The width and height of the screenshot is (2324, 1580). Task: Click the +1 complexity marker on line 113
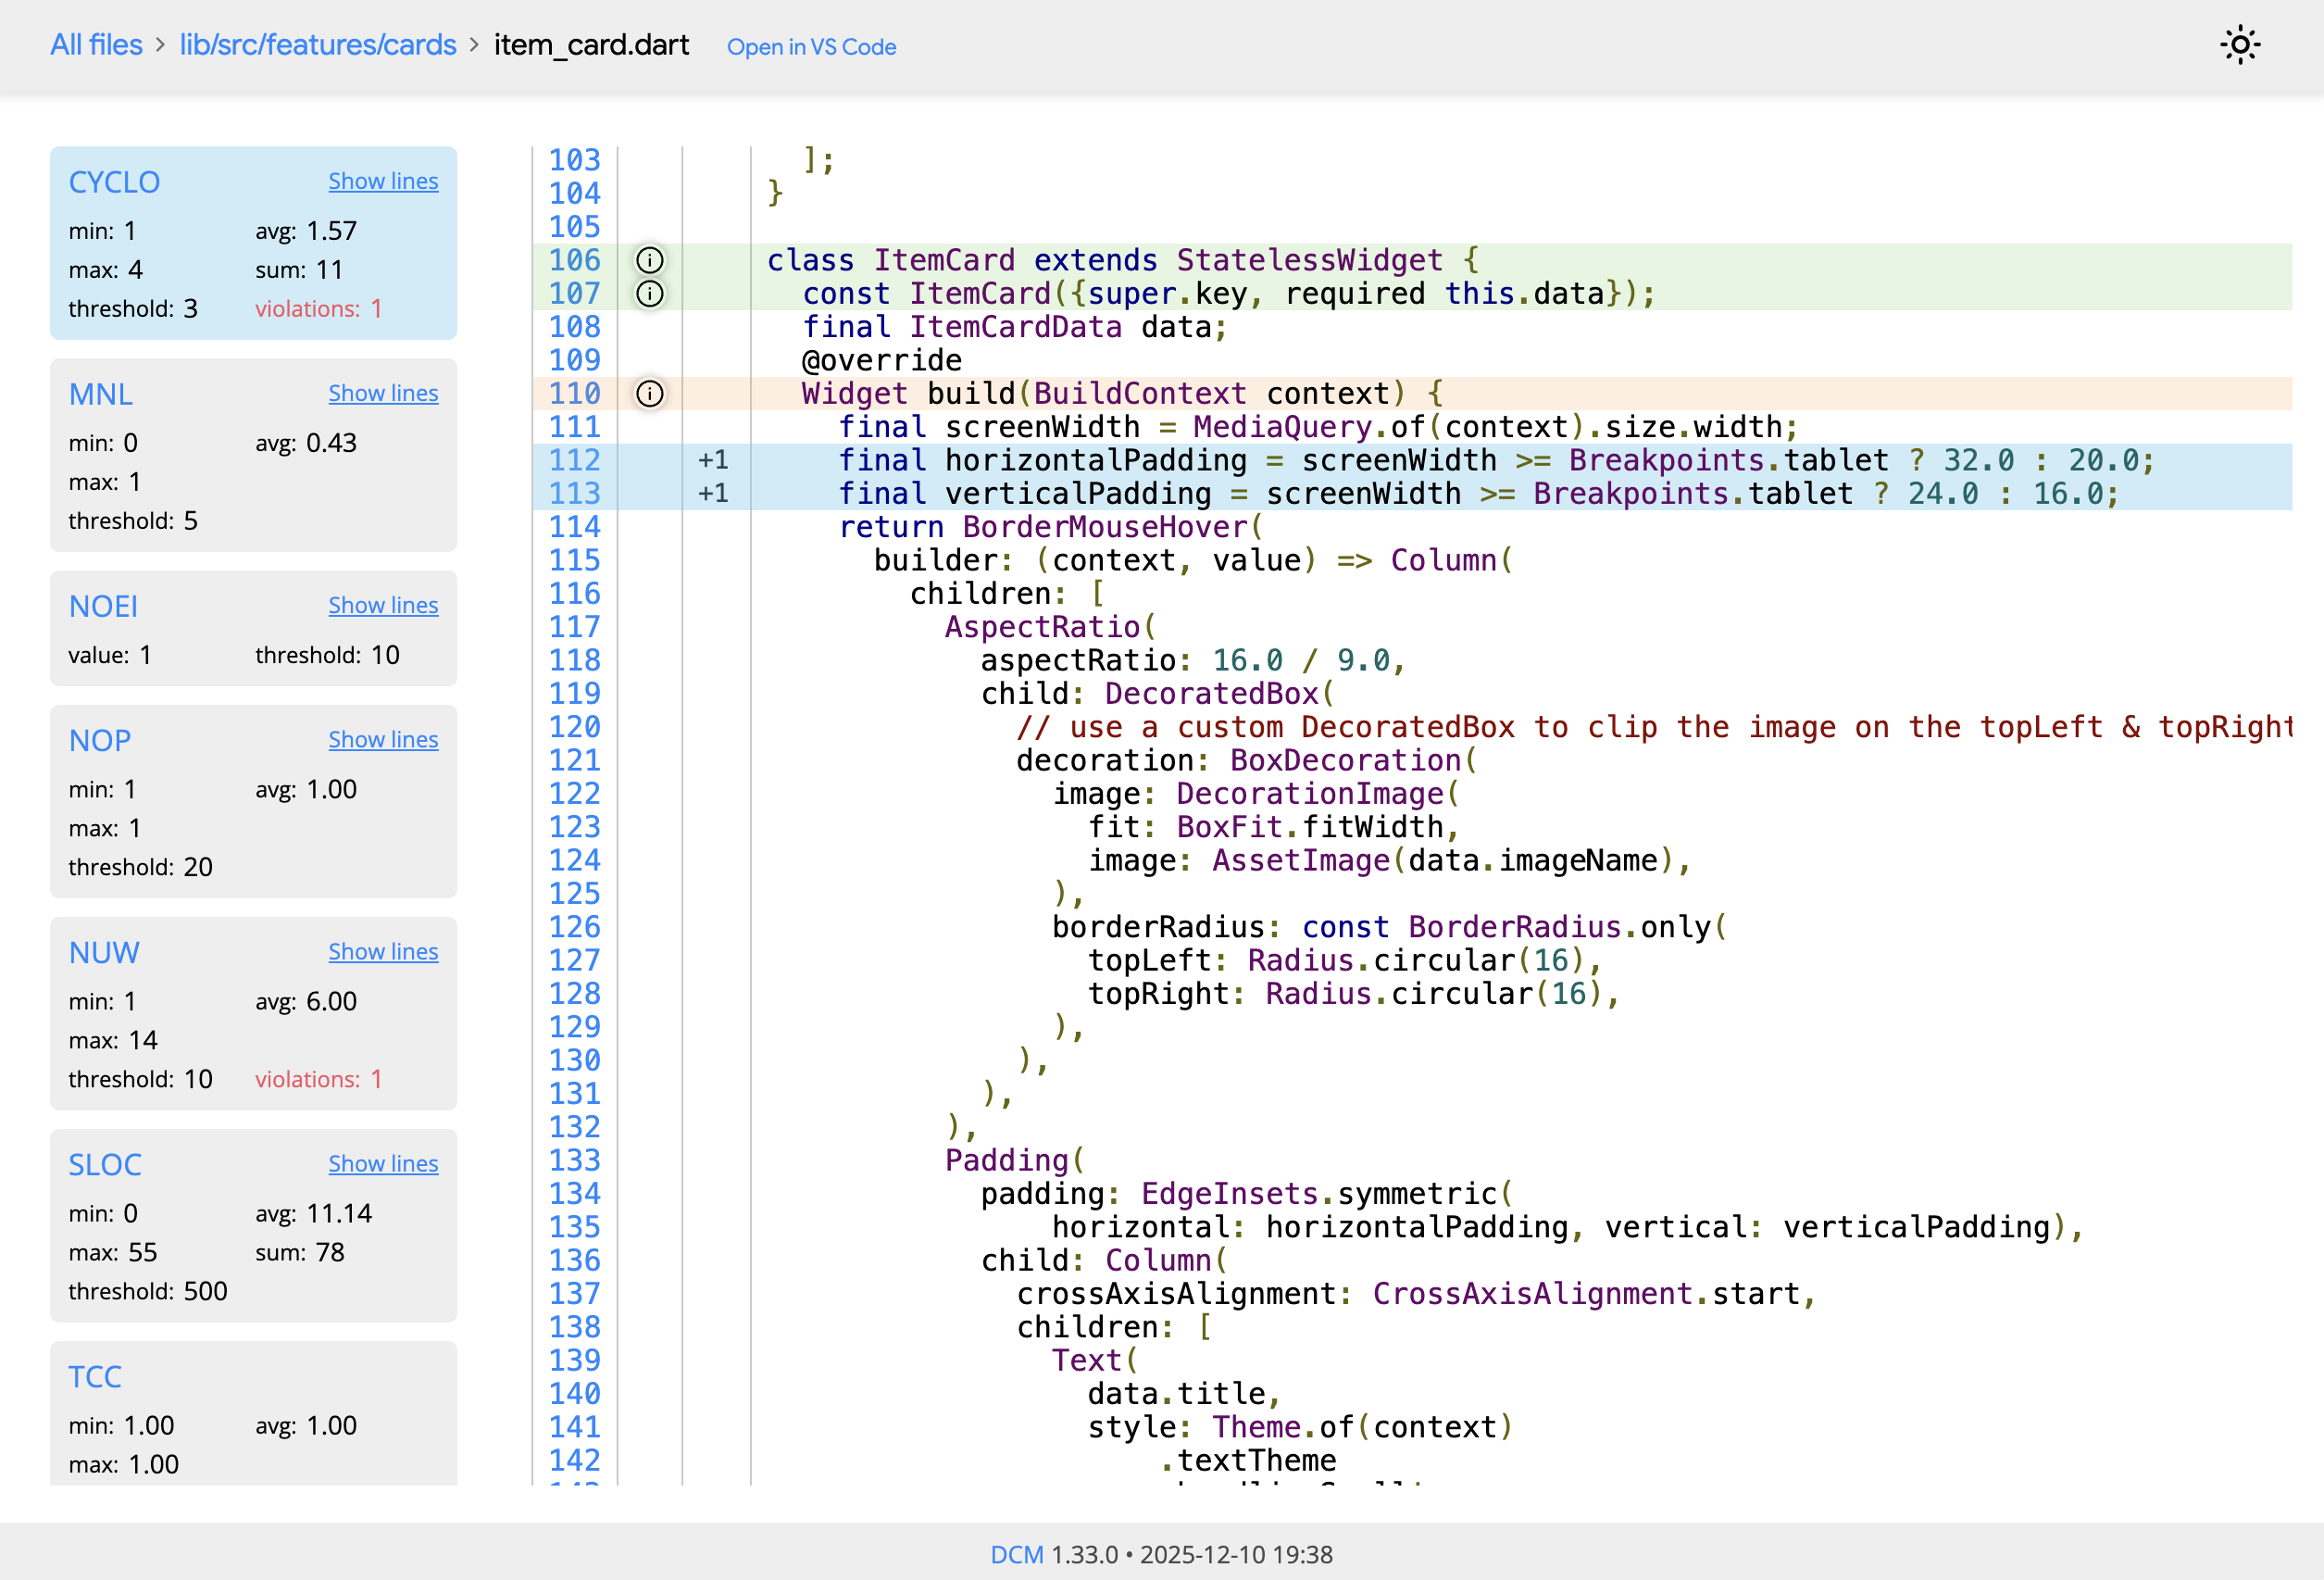[713, 493]
